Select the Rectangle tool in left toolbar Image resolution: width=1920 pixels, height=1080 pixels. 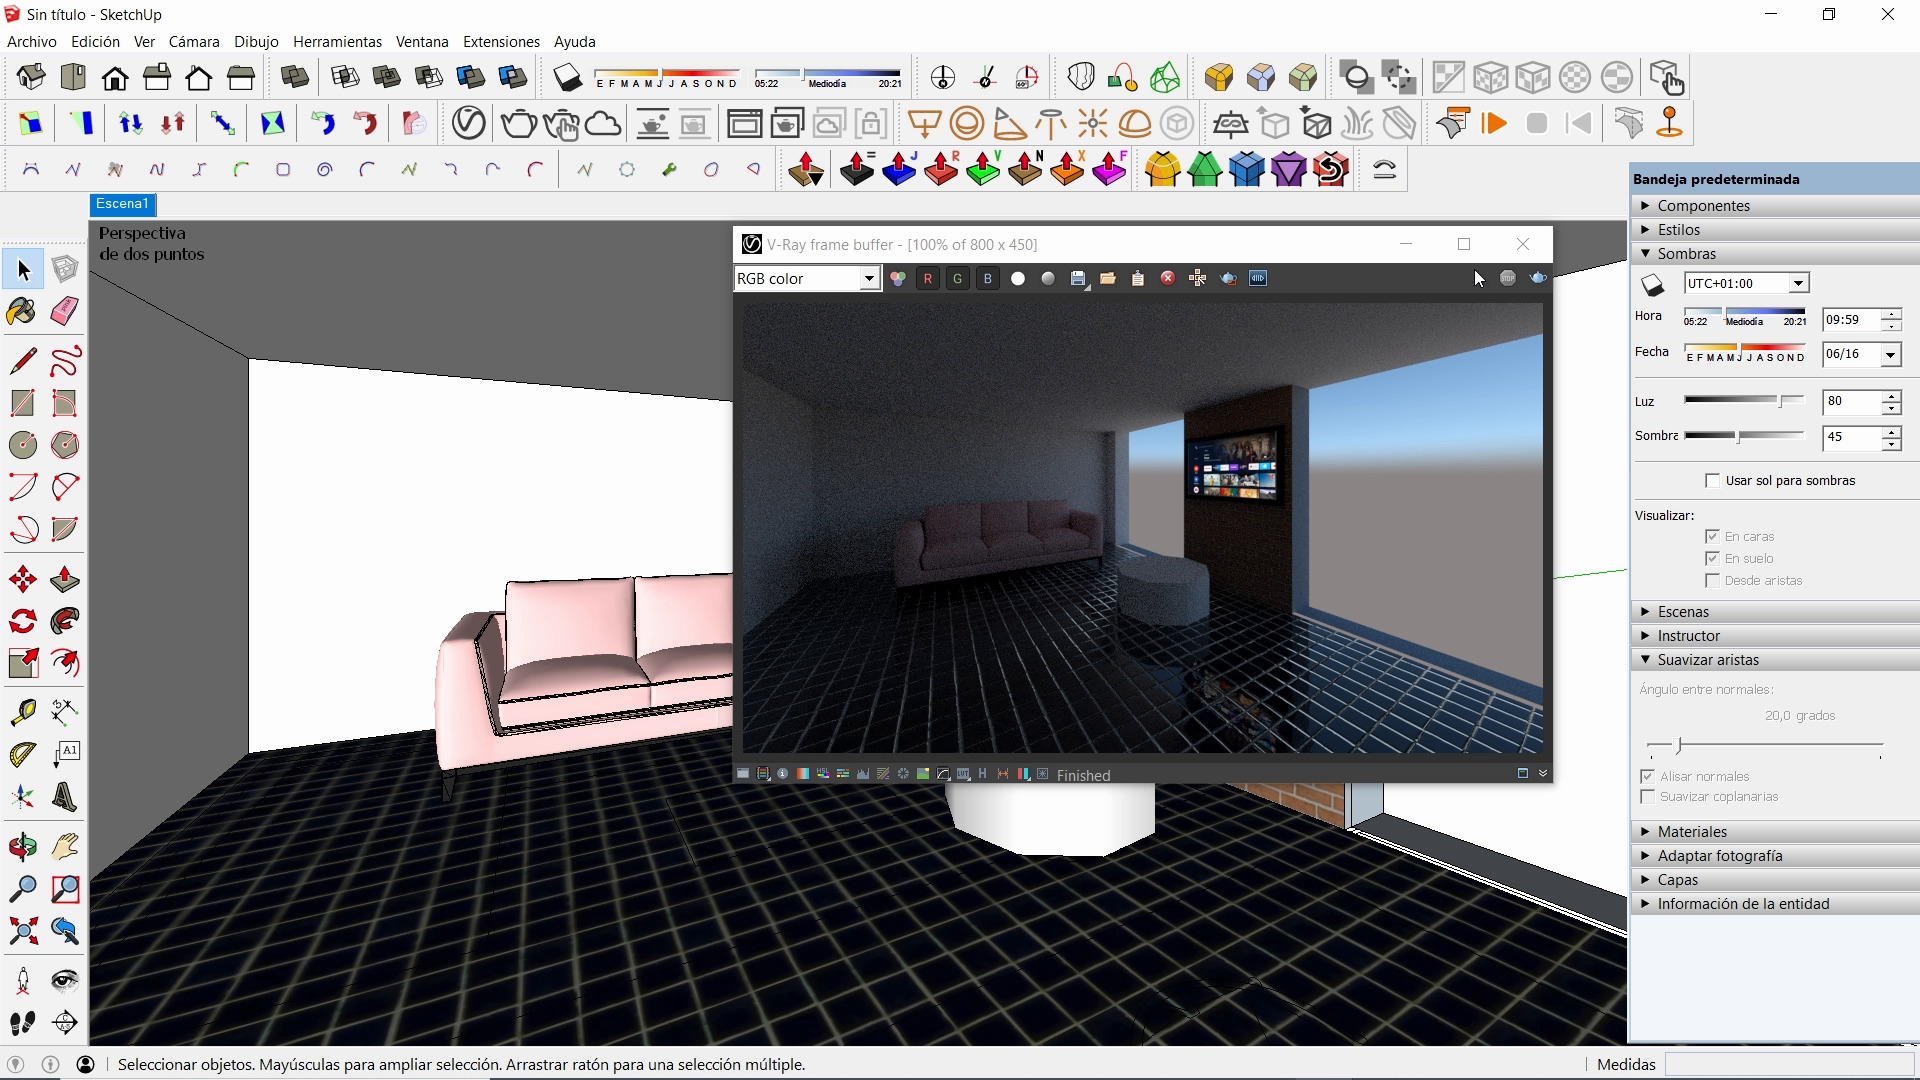point(23,403)
